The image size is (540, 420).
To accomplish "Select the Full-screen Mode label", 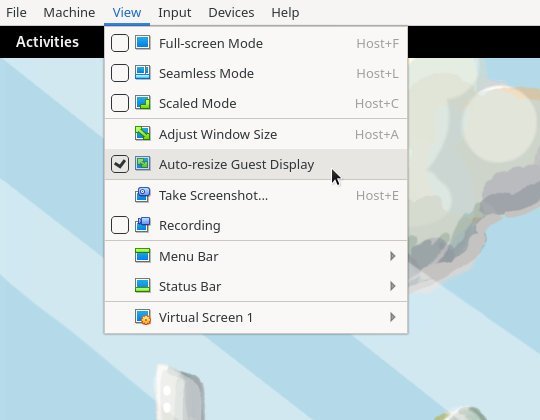I will (x=211, y=43).
